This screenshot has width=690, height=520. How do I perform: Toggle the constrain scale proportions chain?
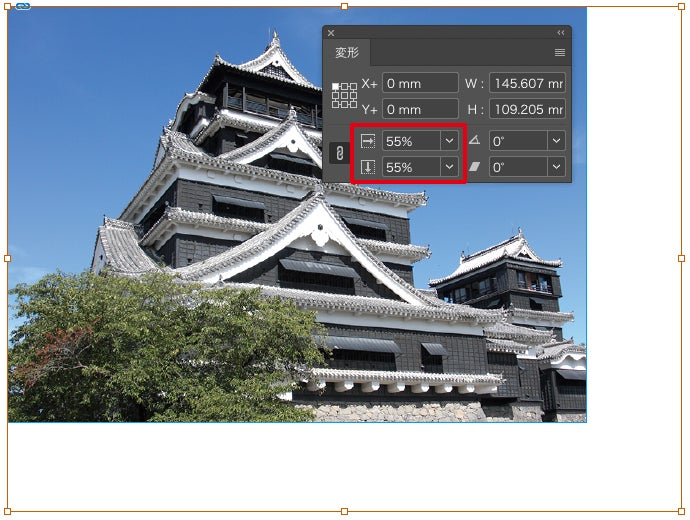click(339, 154)
